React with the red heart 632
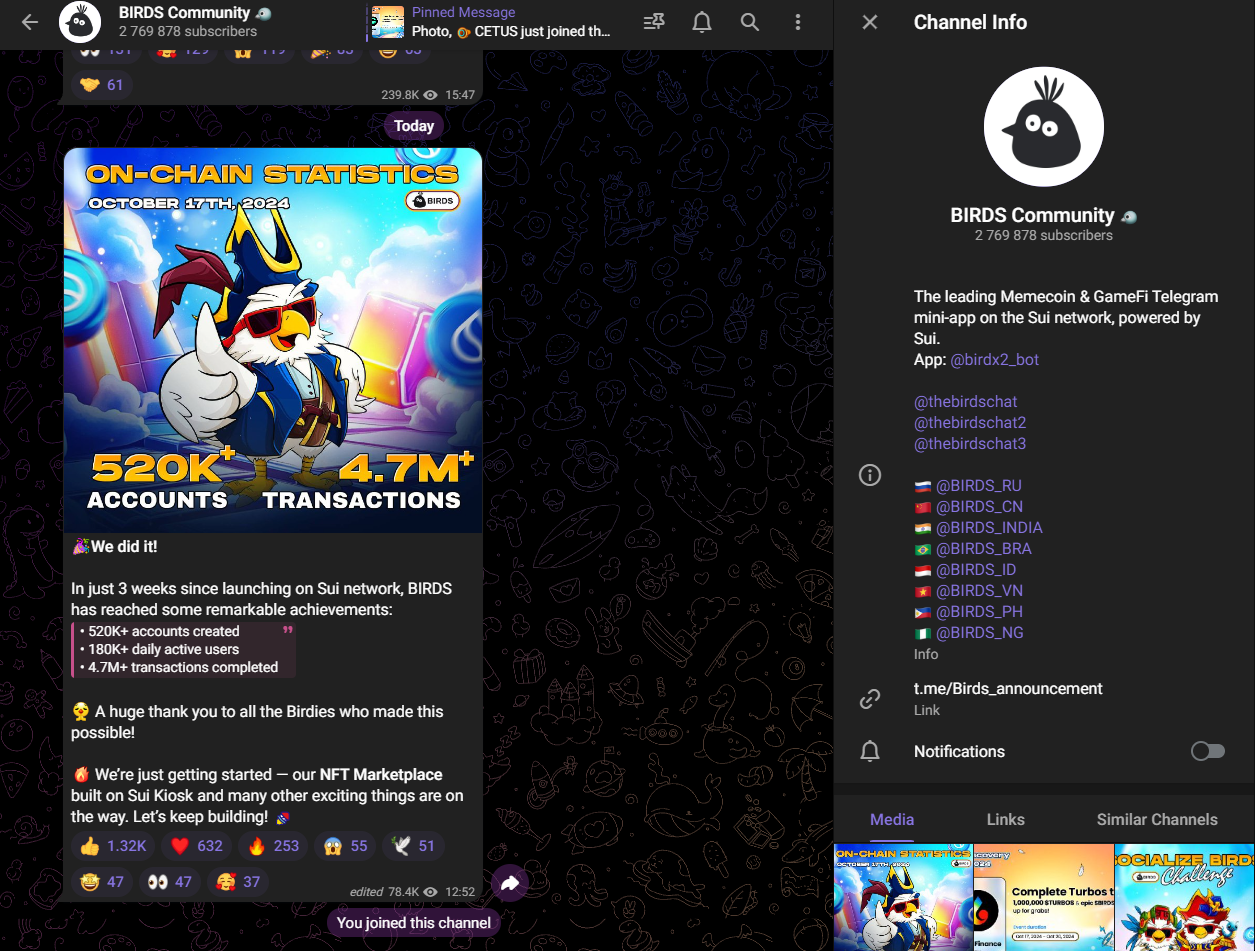Screen dimensions: 1255x951 [196, 846]
